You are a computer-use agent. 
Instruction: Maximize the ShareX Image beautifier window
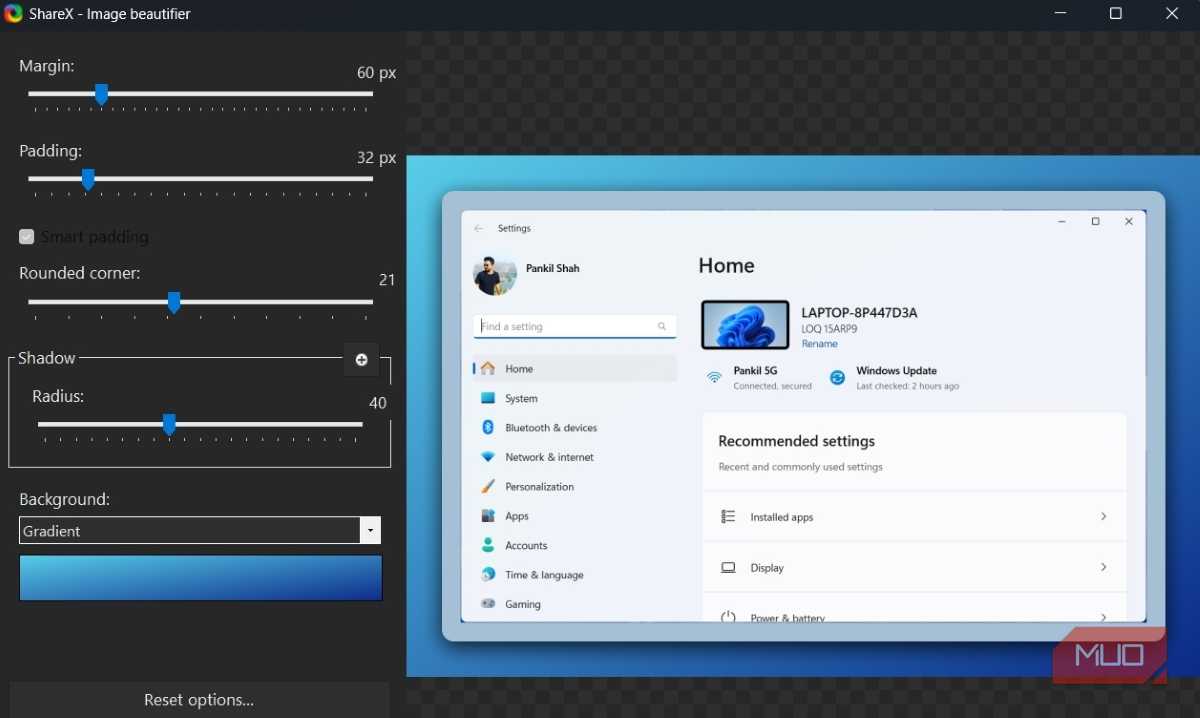pos(1116,14)
